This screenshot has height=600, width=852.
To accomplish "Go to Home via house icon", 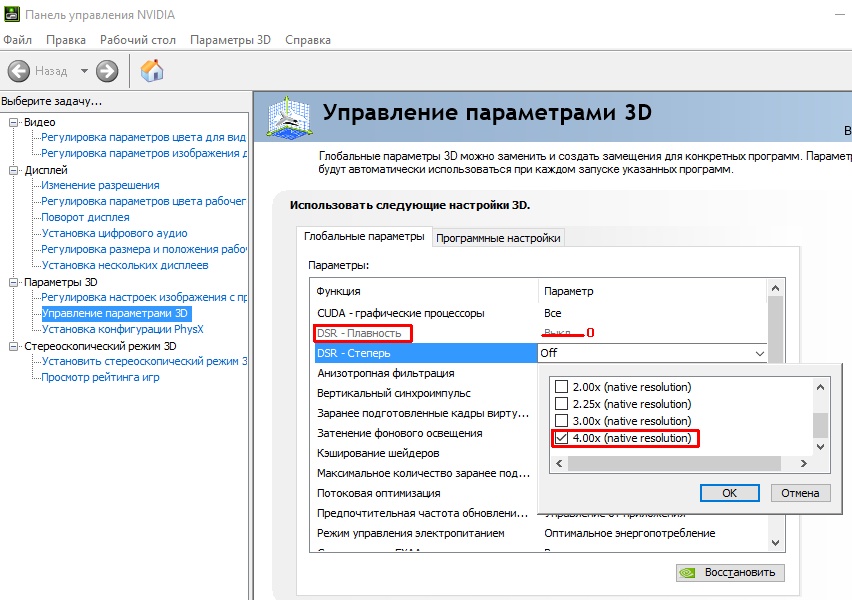I will tap(152, 71).
